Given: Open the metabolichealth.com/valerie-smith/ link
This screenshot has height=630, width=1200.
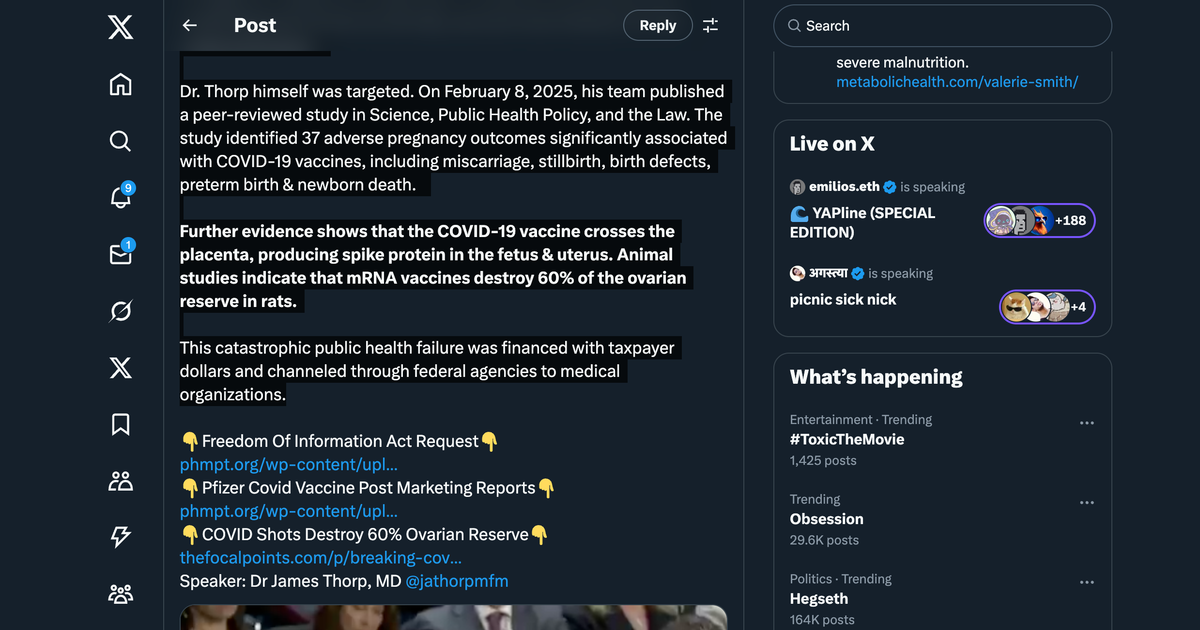Looking at the screenshot, I should click(957, 82).
